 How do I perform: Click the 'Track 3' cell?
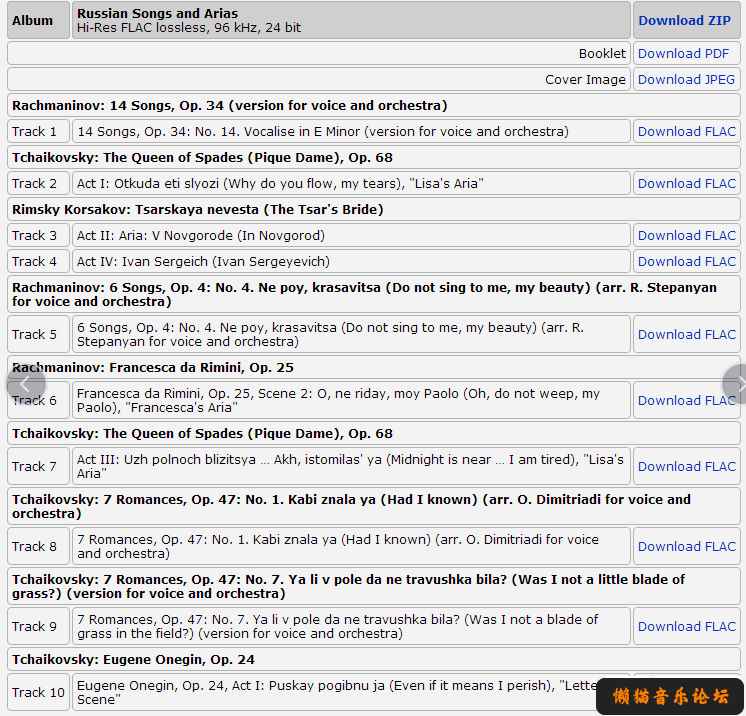point(38,235)
